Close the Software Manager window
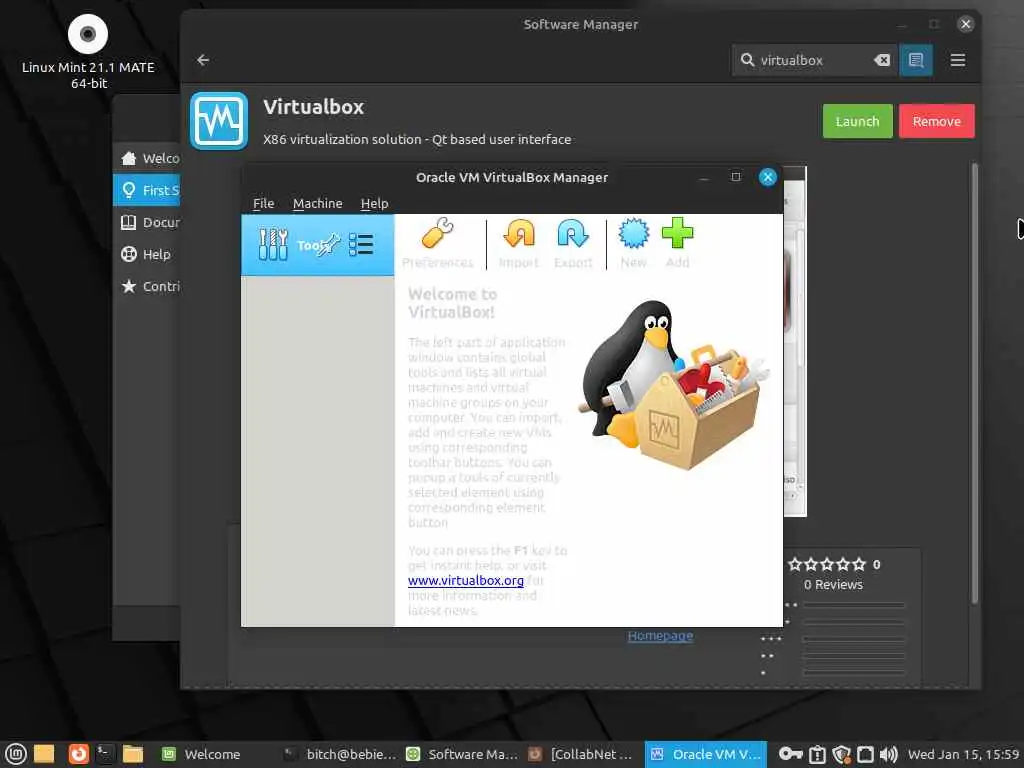The height and width of the screenshot is (768, 1024). (966, 24)
